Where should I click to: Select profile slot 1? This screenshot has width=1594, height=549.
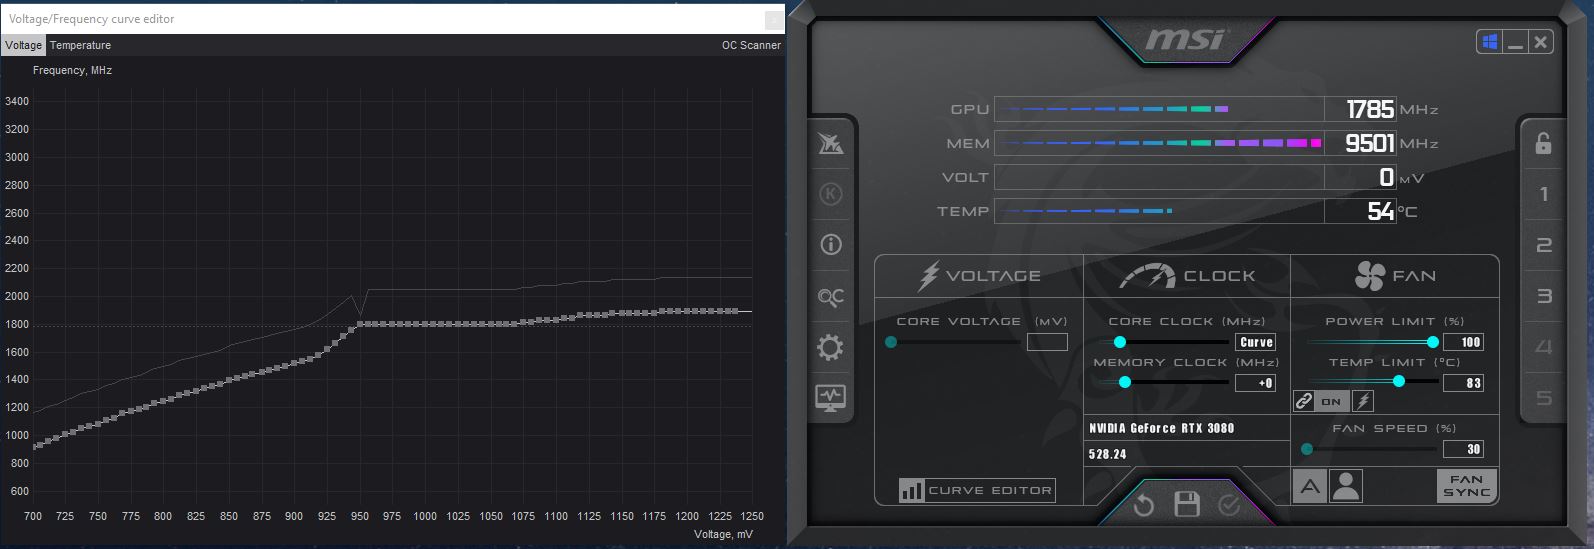click(1544, 194)
